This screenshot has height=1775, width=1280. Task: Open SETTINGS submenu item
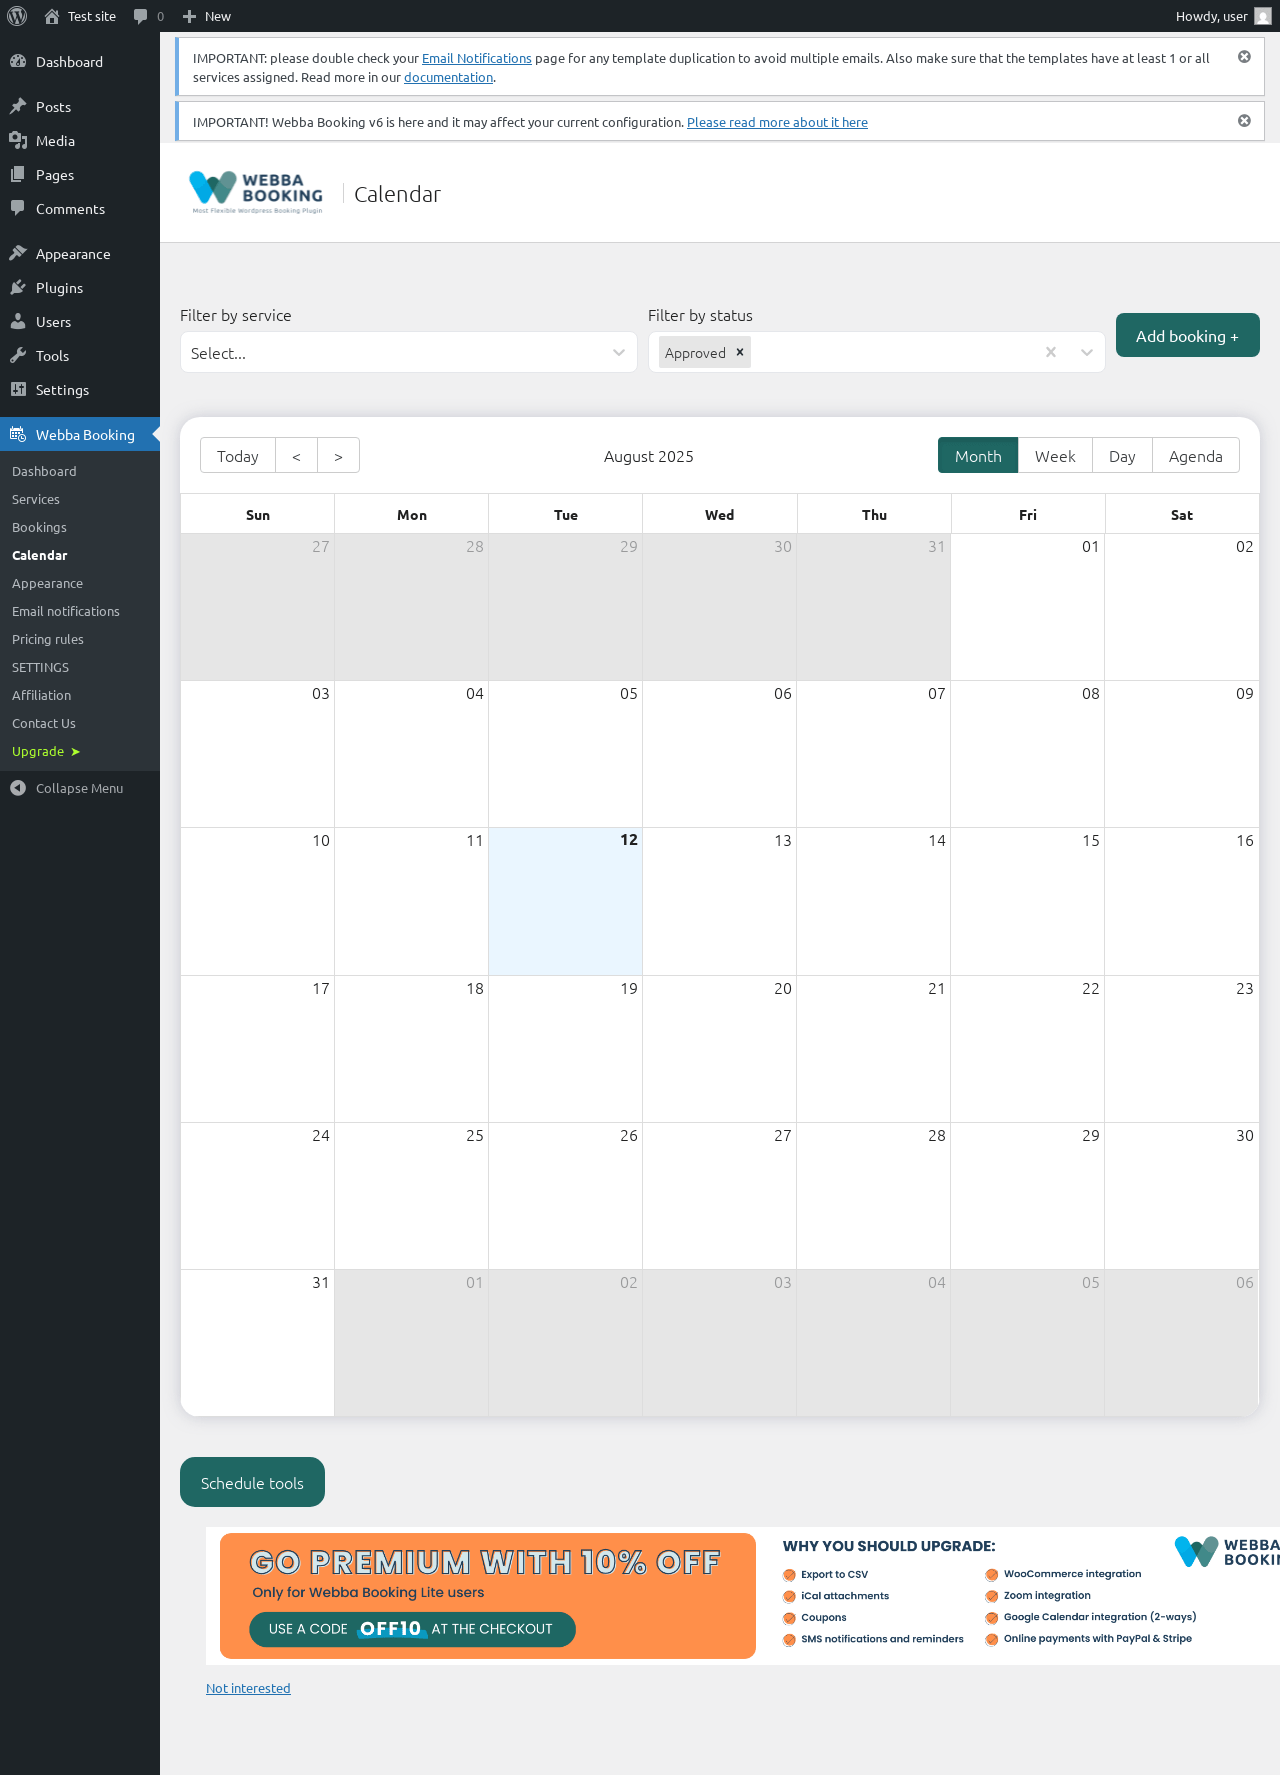pyautogui.click(x=80, y=667)
